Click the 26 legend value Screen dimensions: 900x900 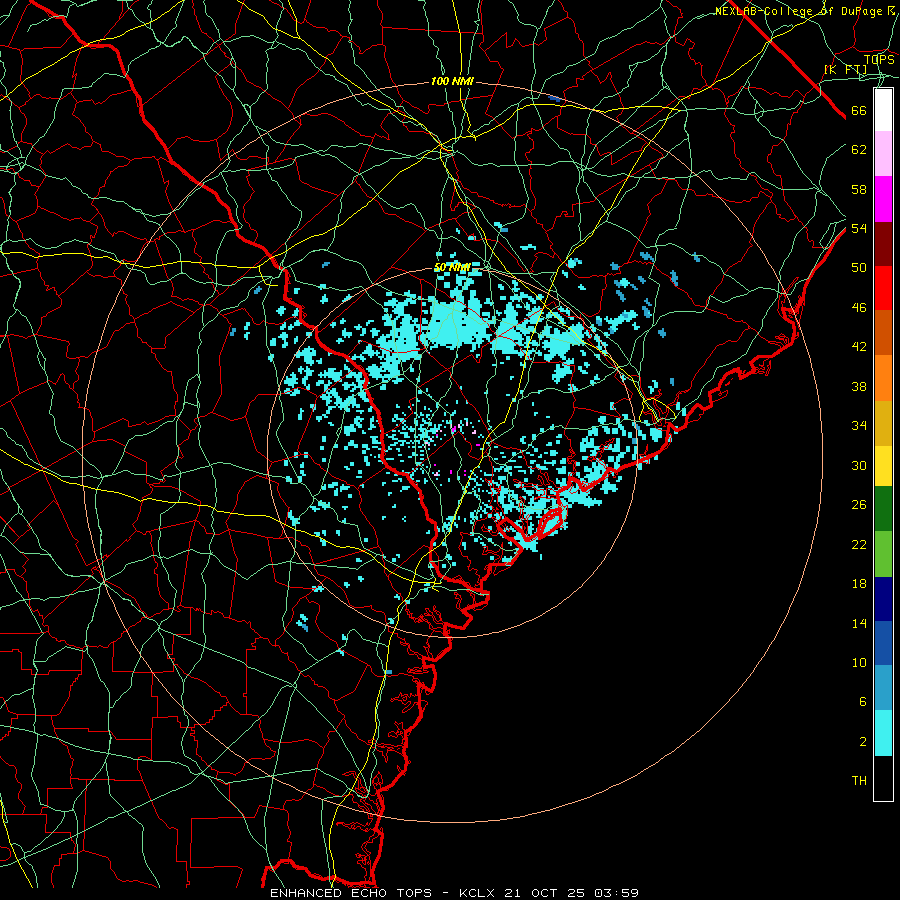click(x=859, y=505)
